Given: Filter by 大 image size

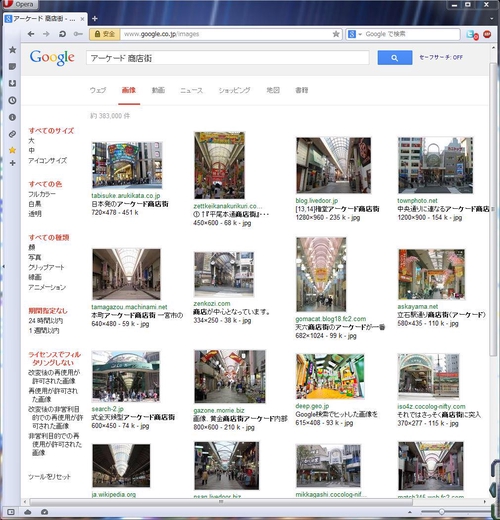Looking at the screenshot, I should click(x=31, y=140).
